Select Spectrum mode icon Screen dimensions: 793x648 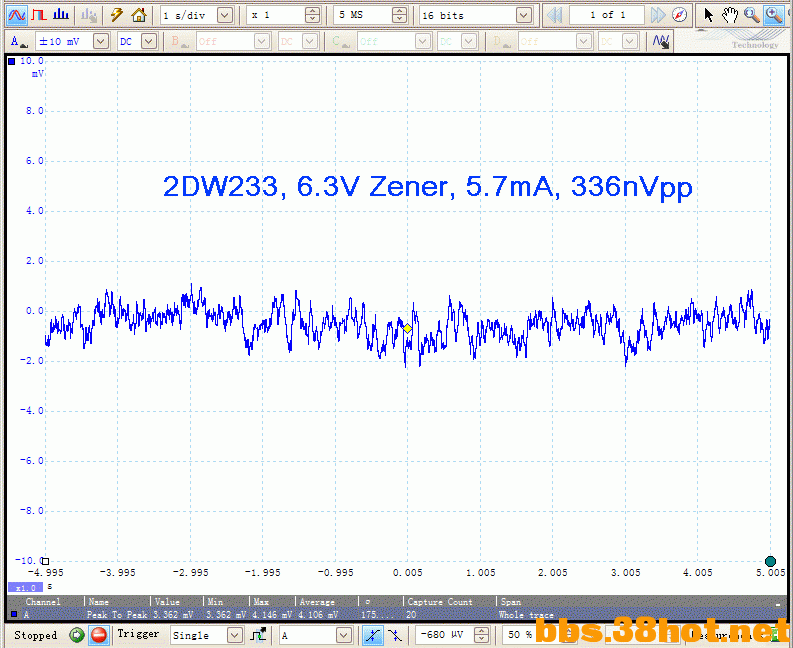click(x=61, y=15)
